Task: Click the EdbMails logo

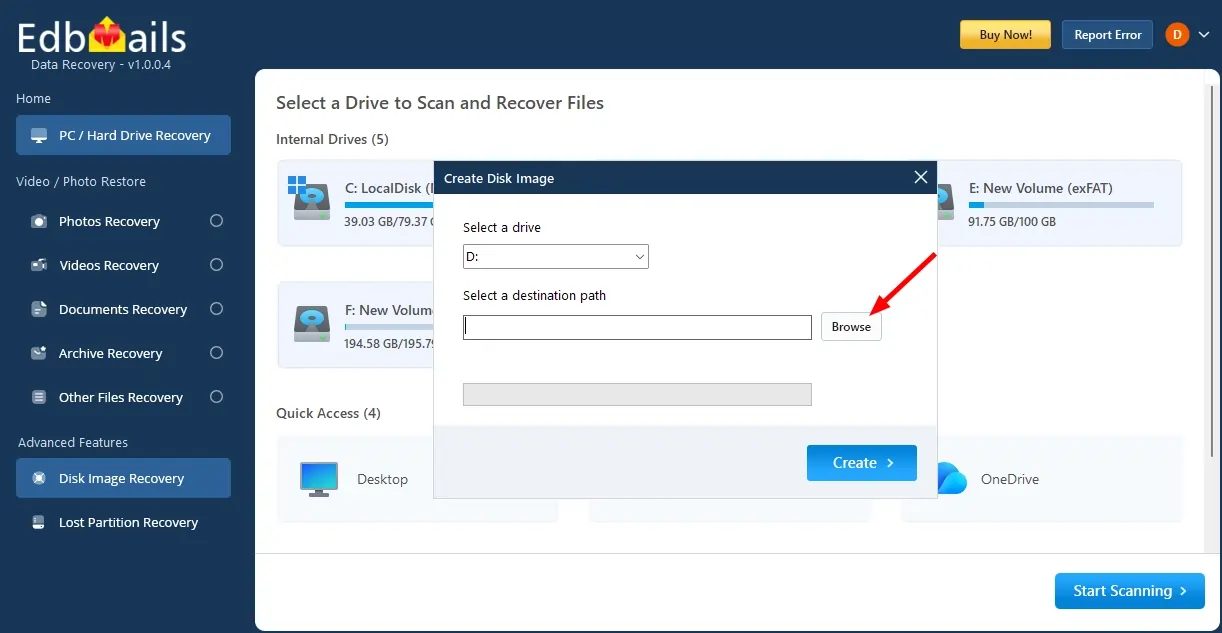Action: (102, 37)
